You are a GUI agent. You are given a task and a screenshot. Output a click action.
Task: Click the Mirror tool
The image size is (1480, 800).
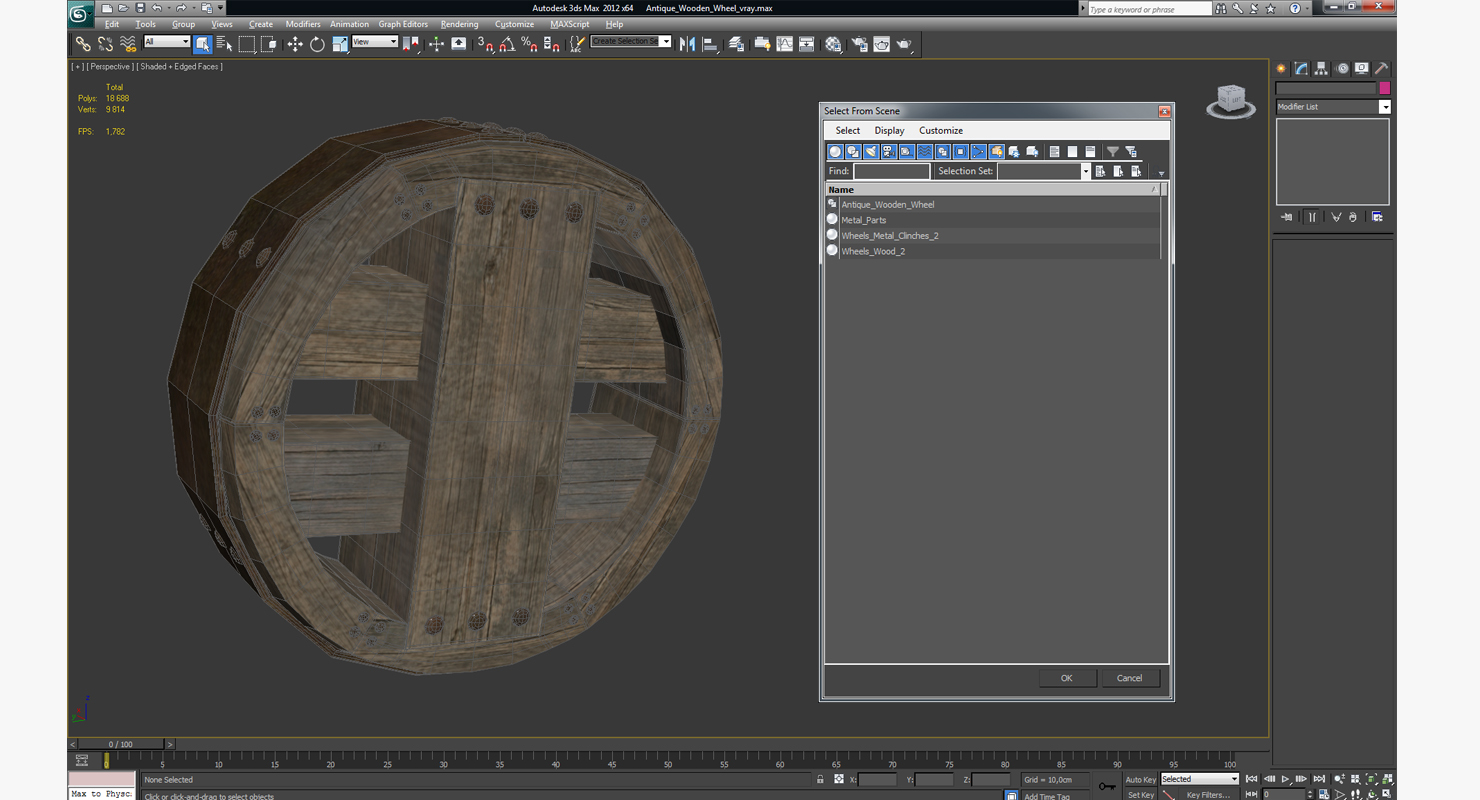coord(687,44)
